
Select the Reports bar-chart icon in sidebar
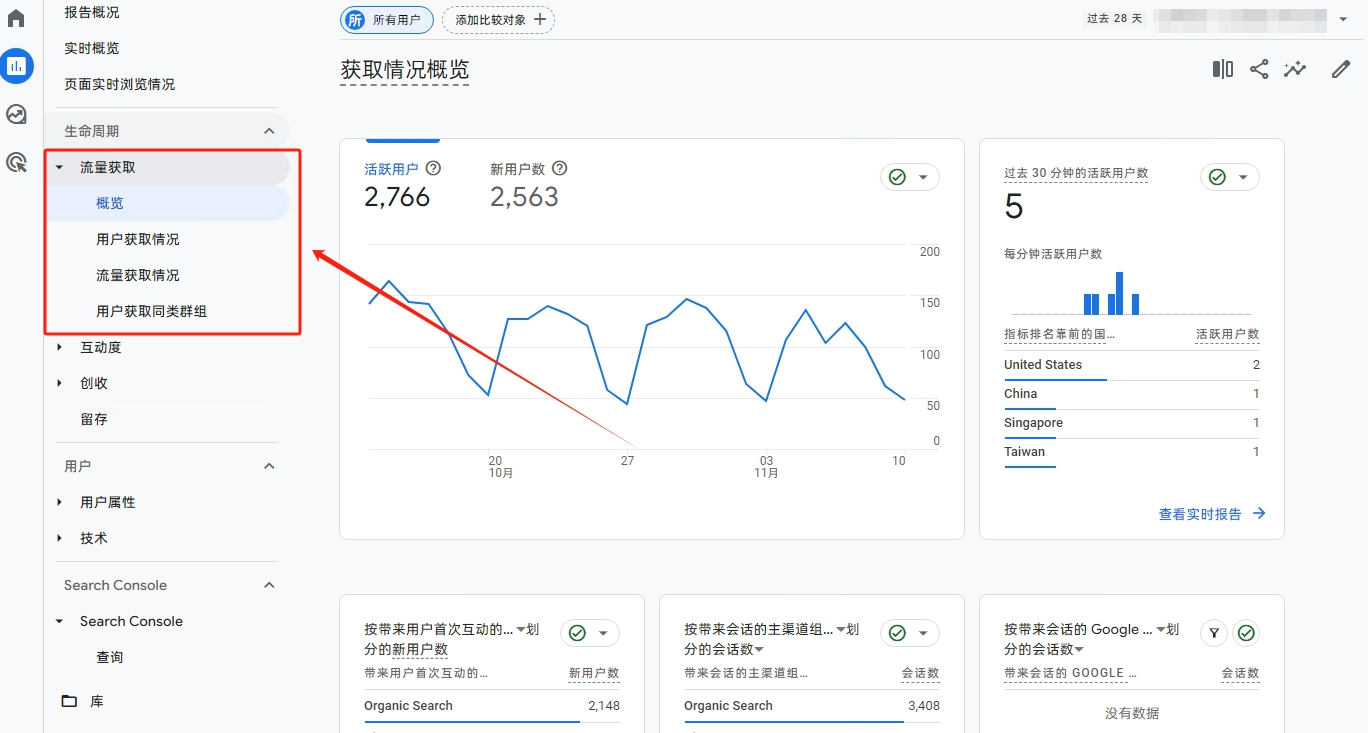coord(16,67)
